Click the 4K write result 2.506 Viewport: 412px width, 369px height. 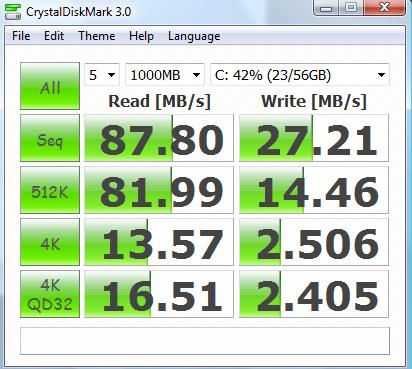pyautogui.click(x=314, y=242)
